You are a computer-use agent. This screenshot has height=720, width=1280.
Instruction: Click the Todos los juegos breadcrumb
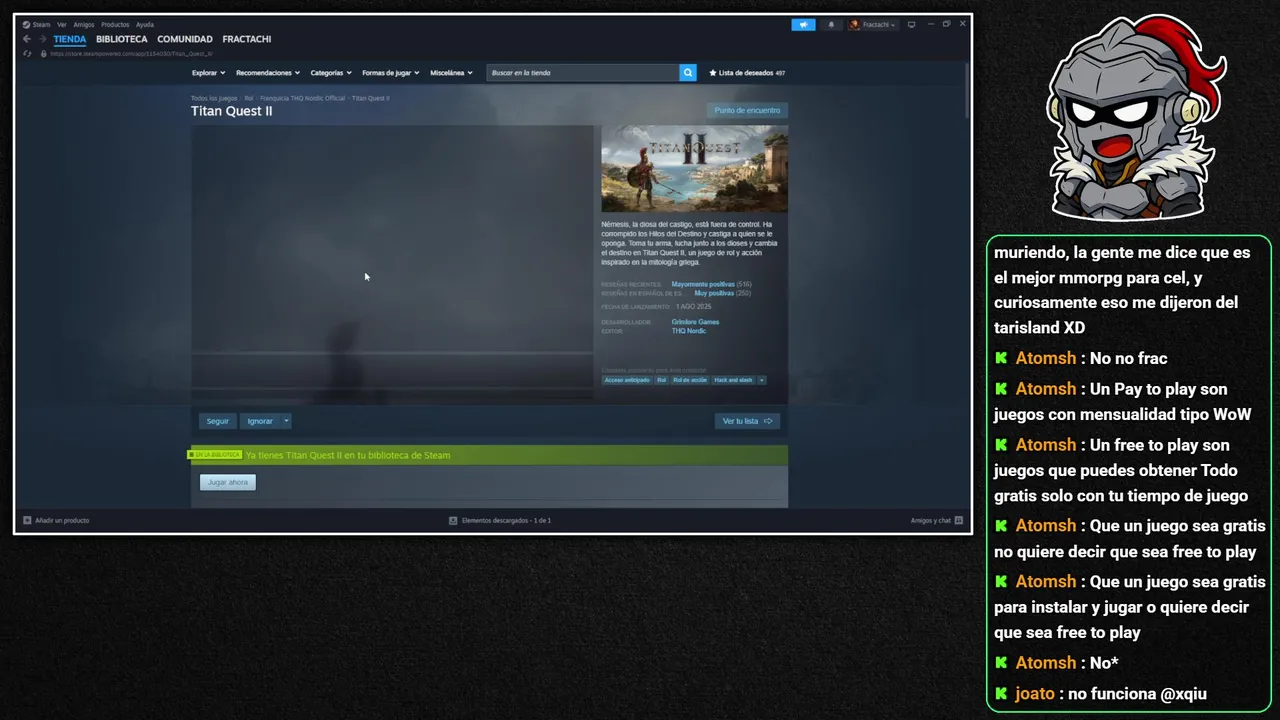point(214,98)
